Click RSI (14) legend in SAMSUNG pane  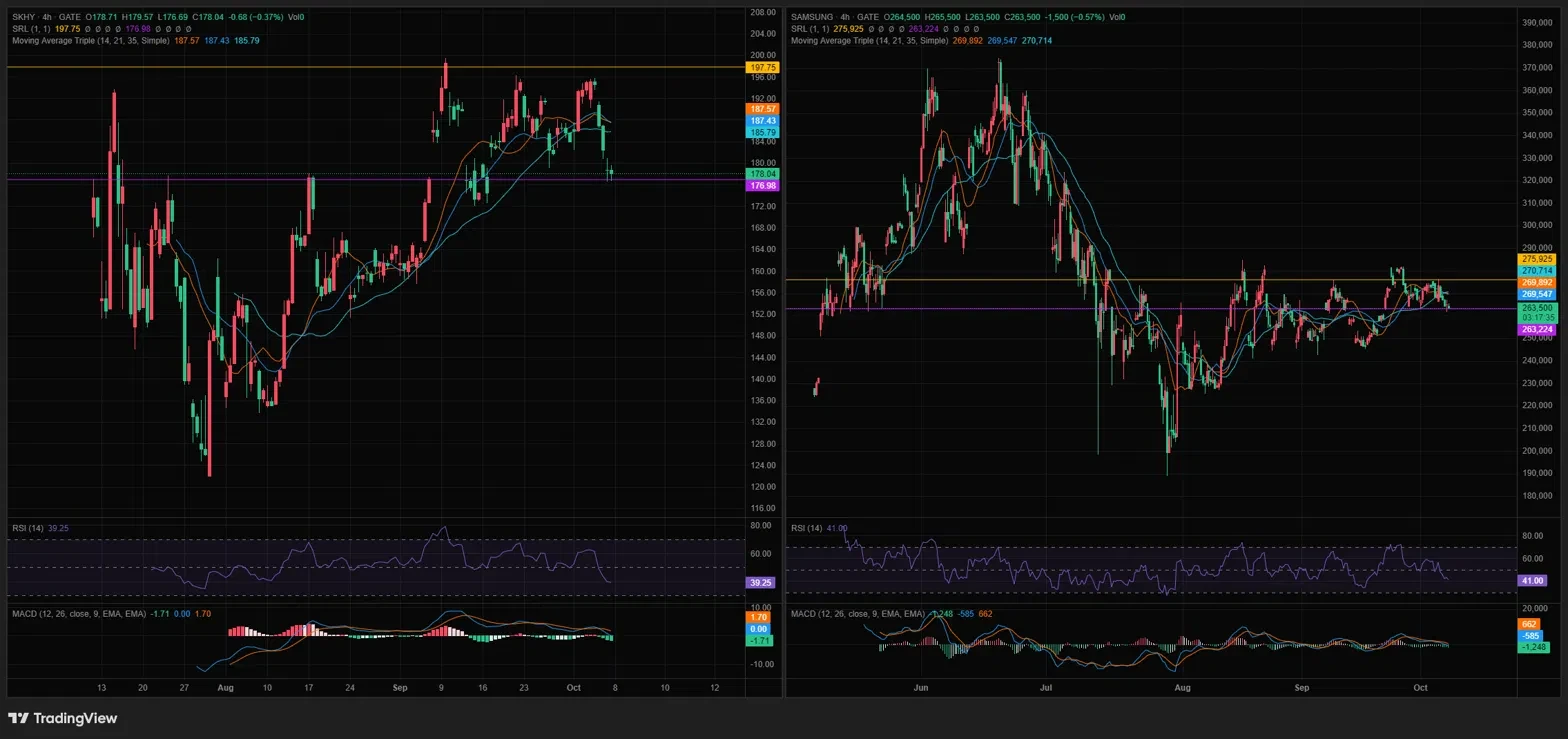pos(806,527)
